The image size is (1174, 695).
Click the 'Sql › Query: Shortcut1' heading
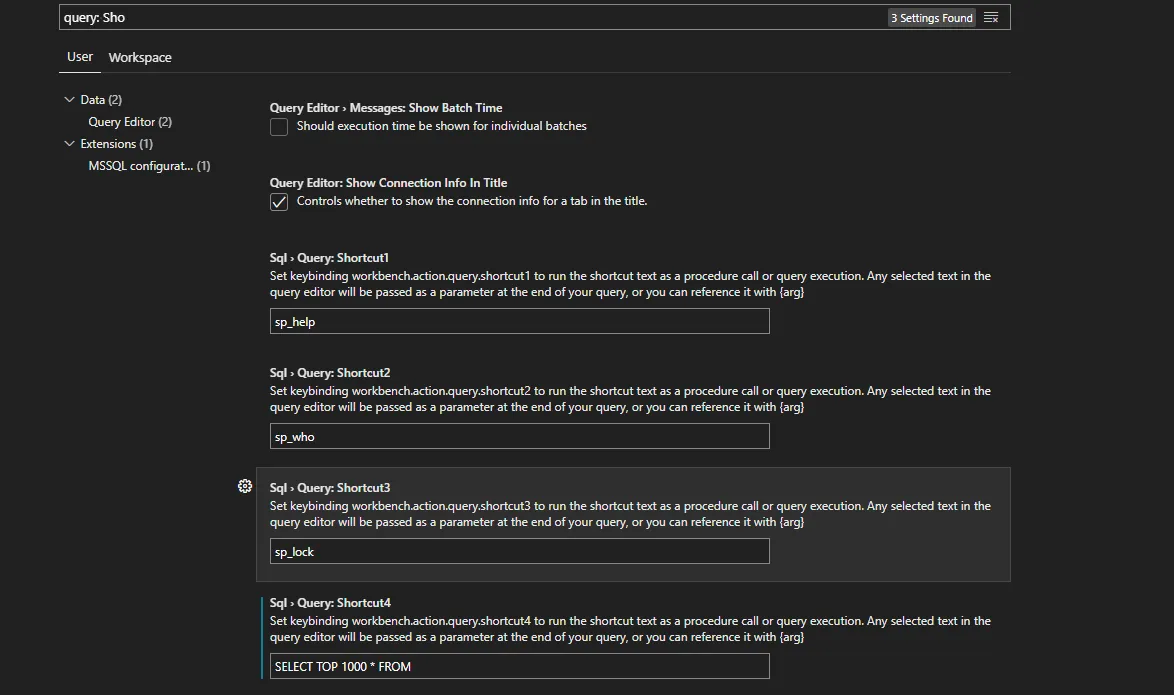click(x=329, y=258)
